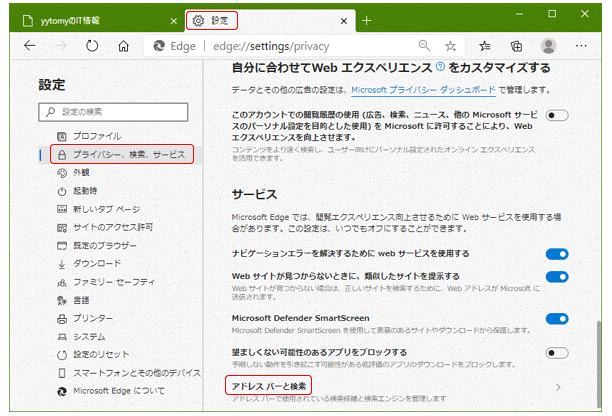Click the user profile avatar

(549, 45)
